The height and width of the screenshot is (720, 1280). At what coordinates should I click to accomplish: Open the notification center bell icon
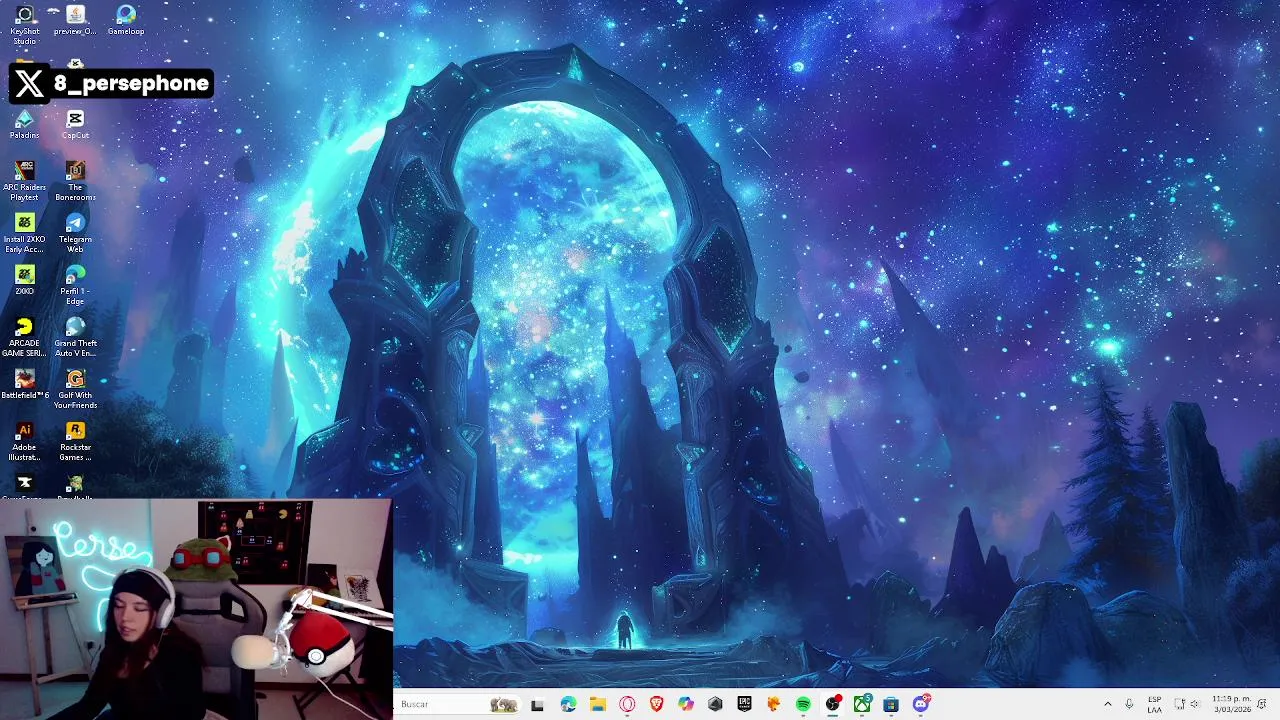1262,704
